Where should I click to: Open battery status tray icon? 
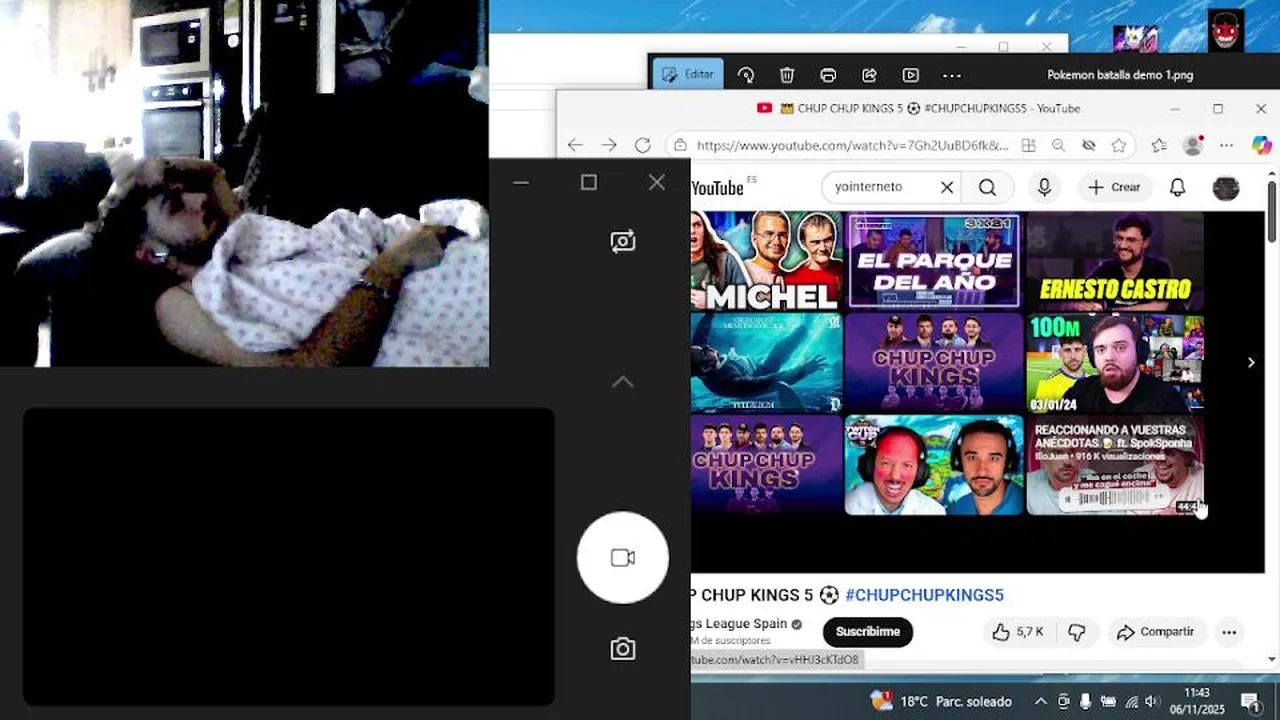point(1108,701)
